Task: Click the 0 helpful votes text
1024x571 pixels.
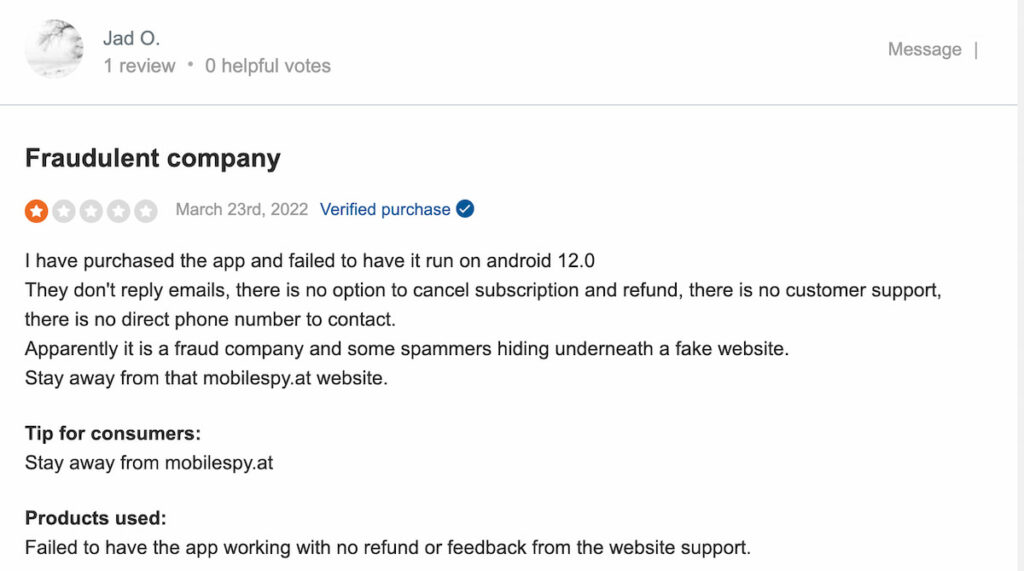Action: coord(268,66)
